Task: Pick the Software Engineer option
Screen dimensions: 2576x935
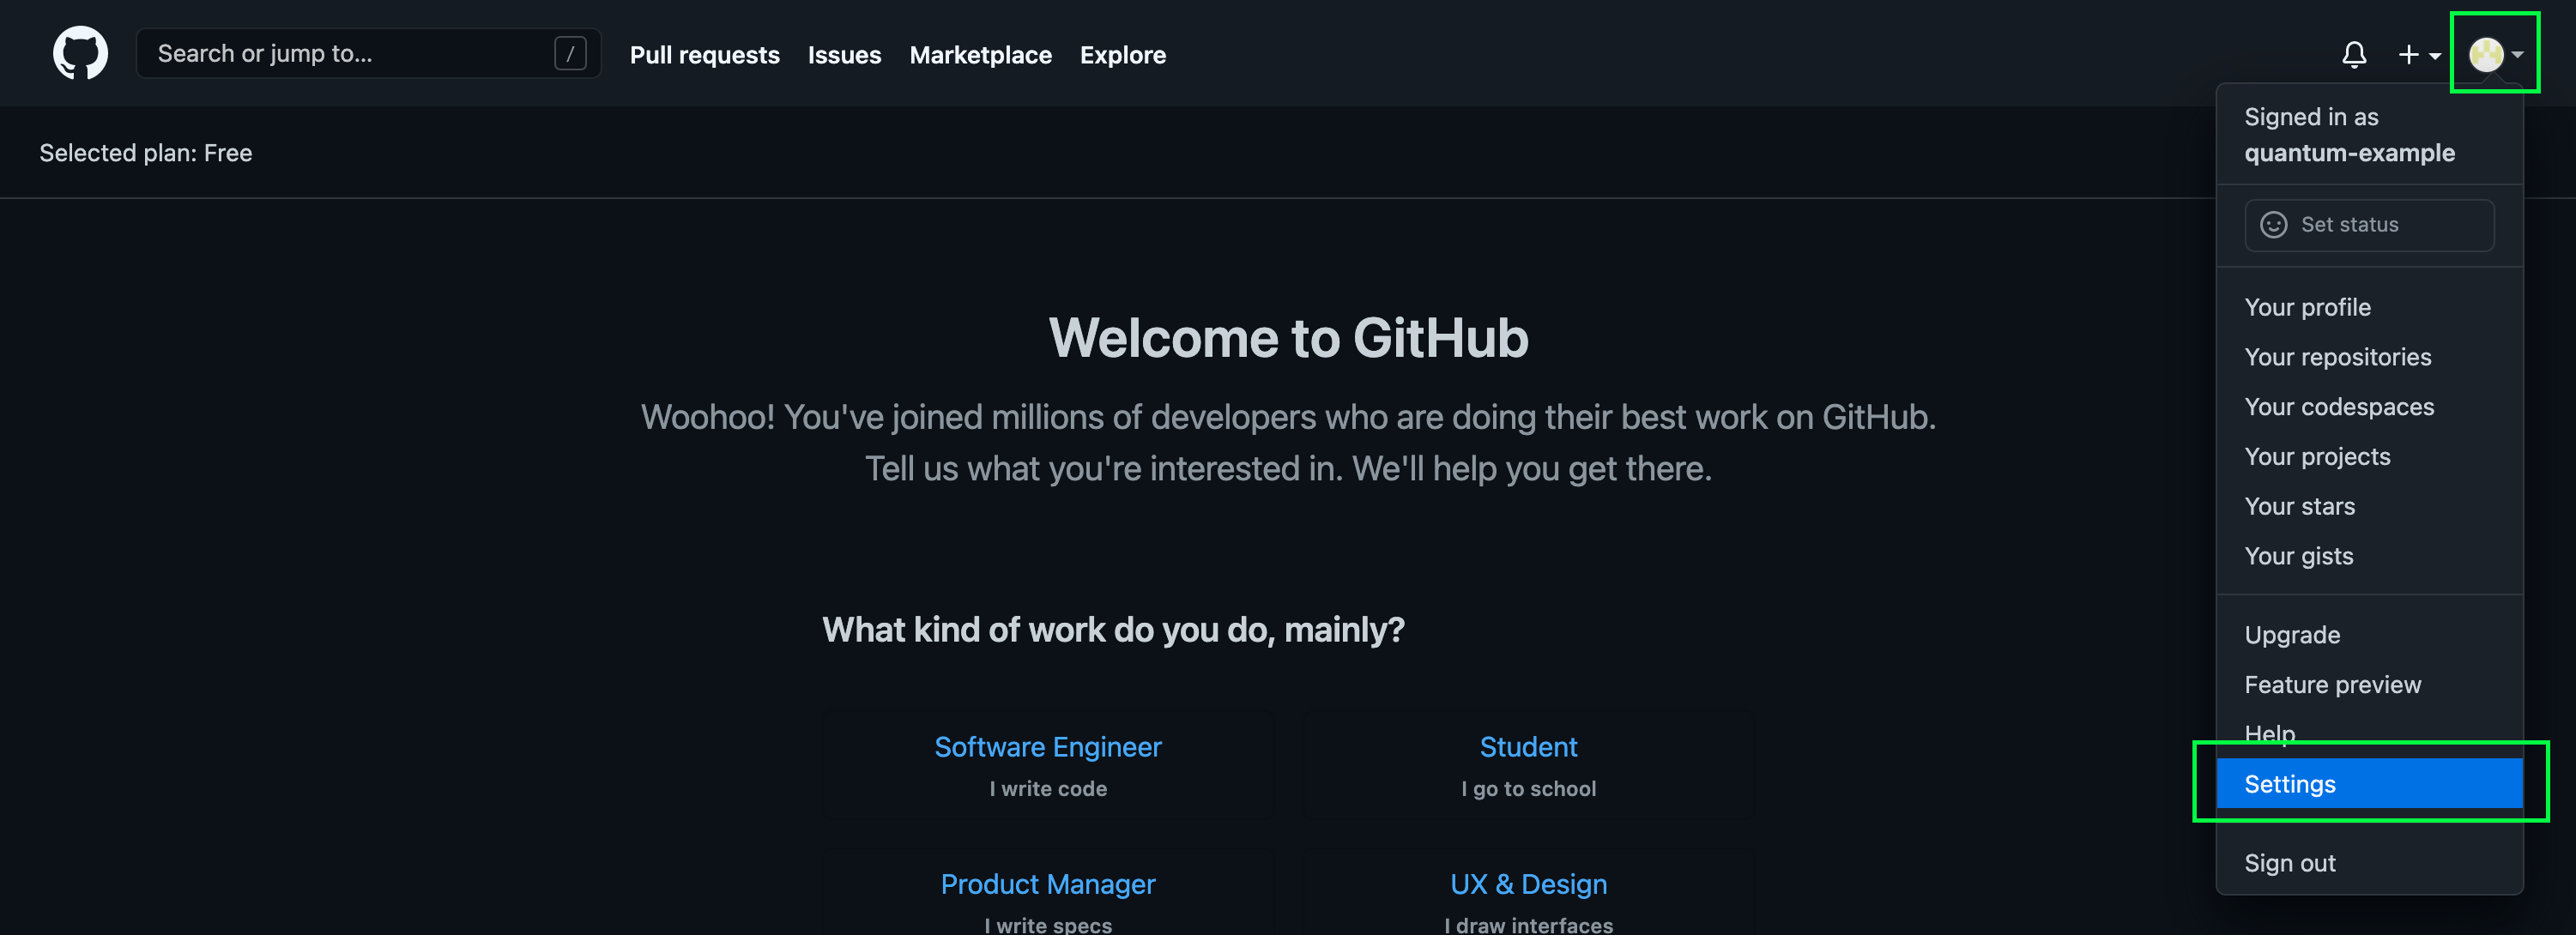Action: tap(1047, 747)
